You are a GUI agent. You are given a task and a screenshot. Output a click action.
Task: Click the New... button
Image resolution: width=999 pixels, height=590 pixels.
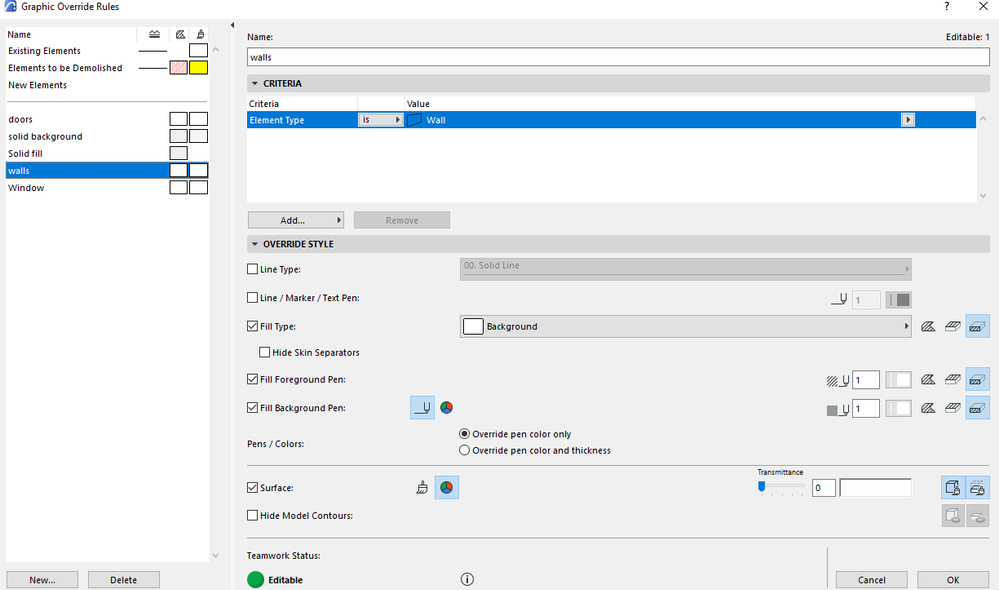(x=42, y=580)
